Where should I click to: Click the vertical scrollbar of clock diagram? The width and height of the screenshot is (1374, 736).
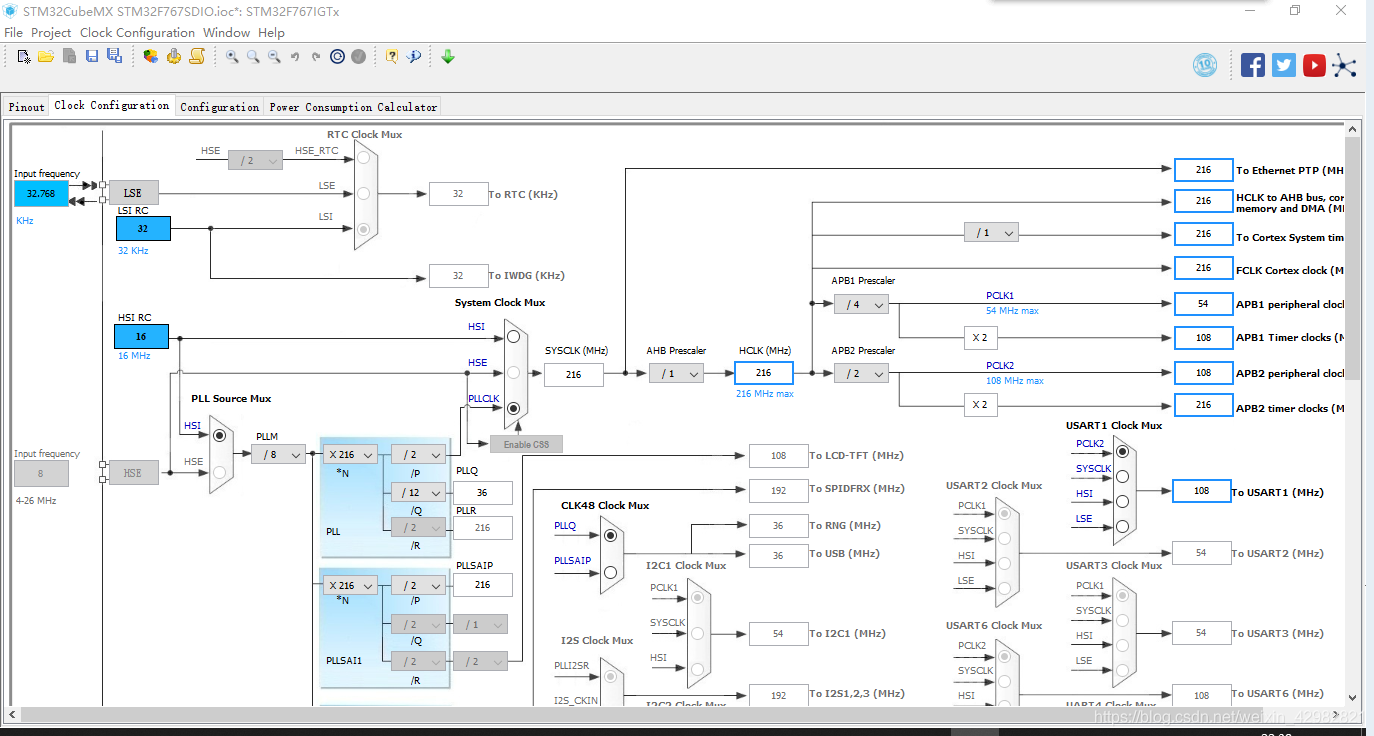tap(1352, 413)
